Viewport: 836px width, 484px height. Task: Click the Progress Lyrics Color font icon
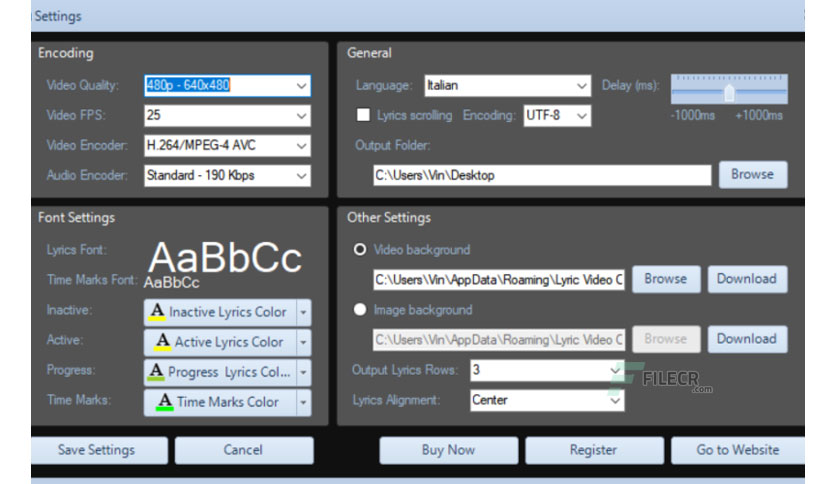156,372
